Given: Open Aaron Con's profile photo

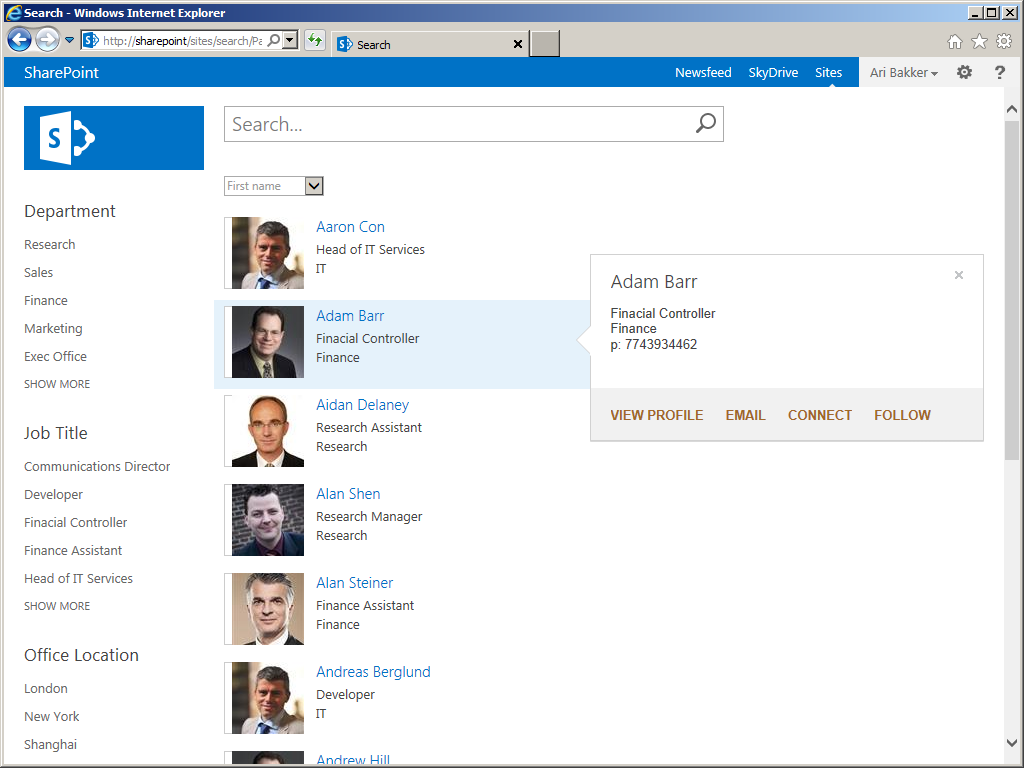Looking at the screenshot, I should [268, 253].
